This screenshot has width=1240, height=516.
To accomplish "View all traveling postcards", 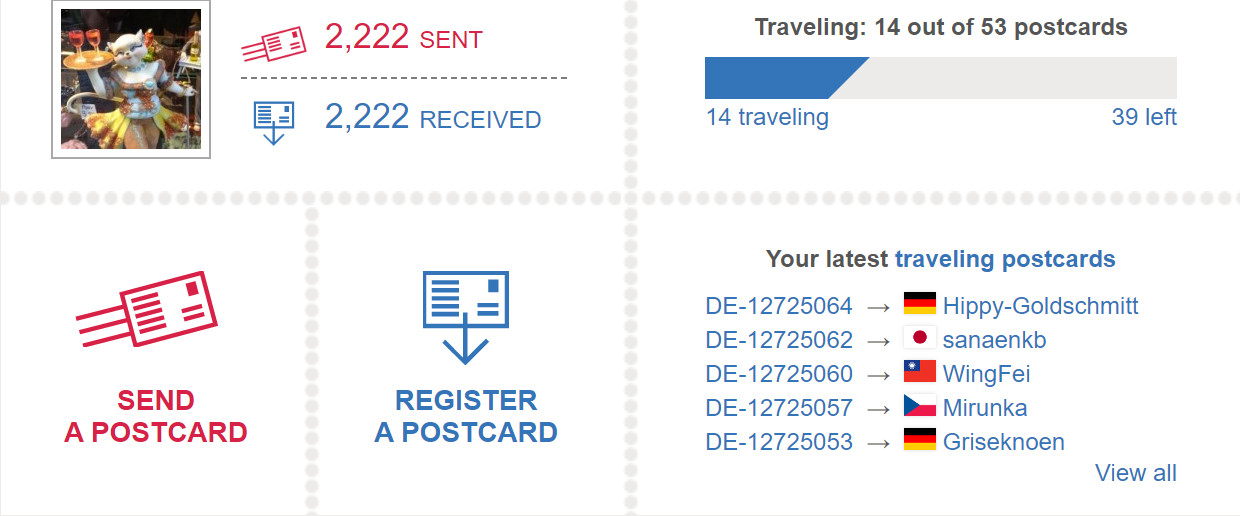I will [1136, 473].
